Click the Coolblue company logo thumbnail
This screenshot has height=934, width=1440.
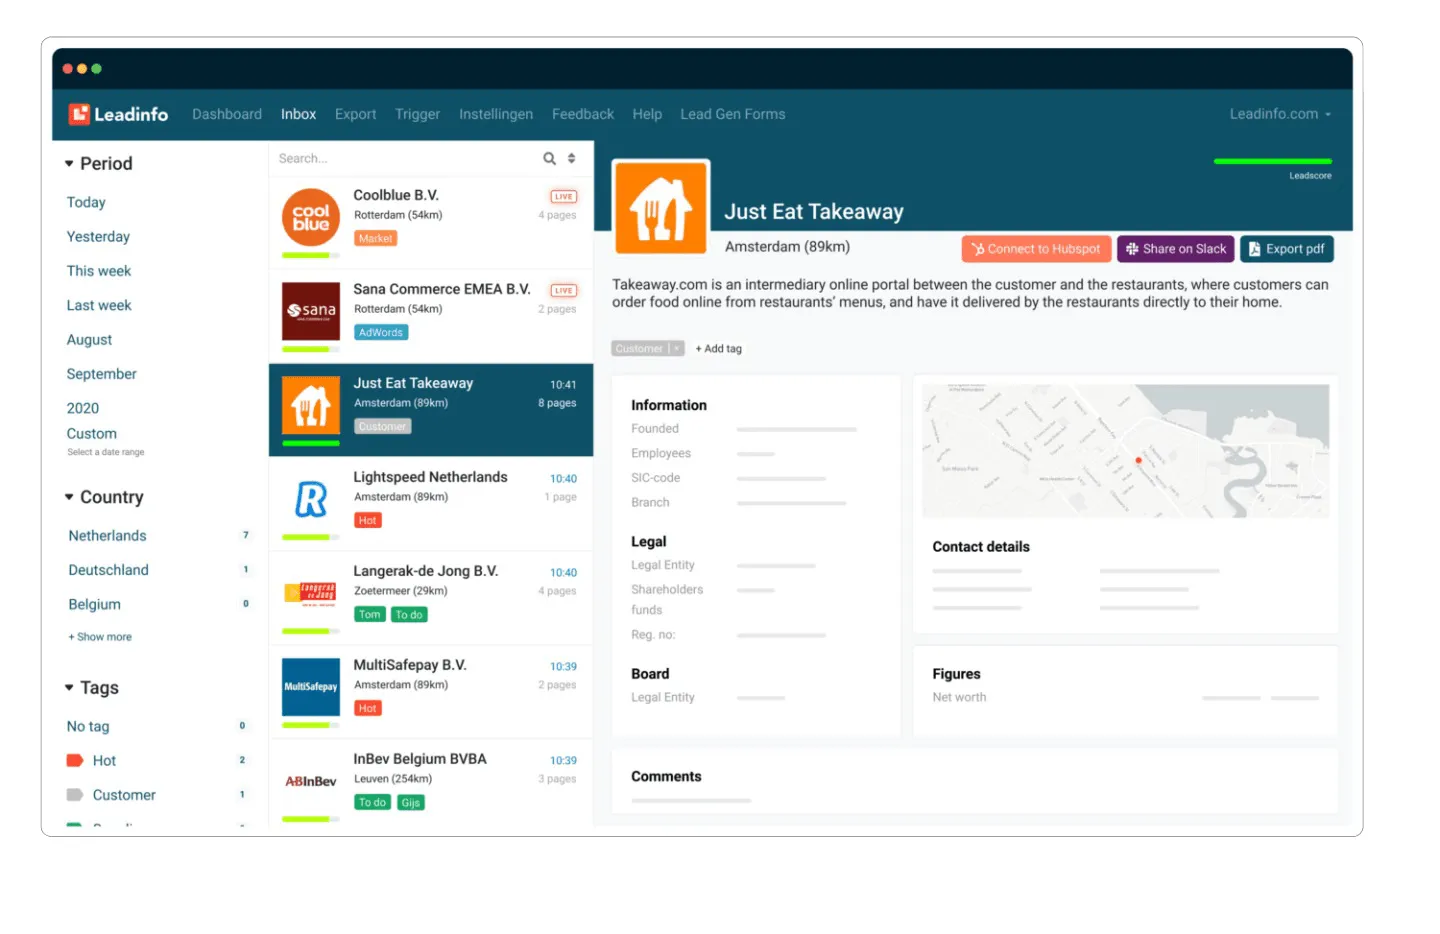tap(311, 217)
